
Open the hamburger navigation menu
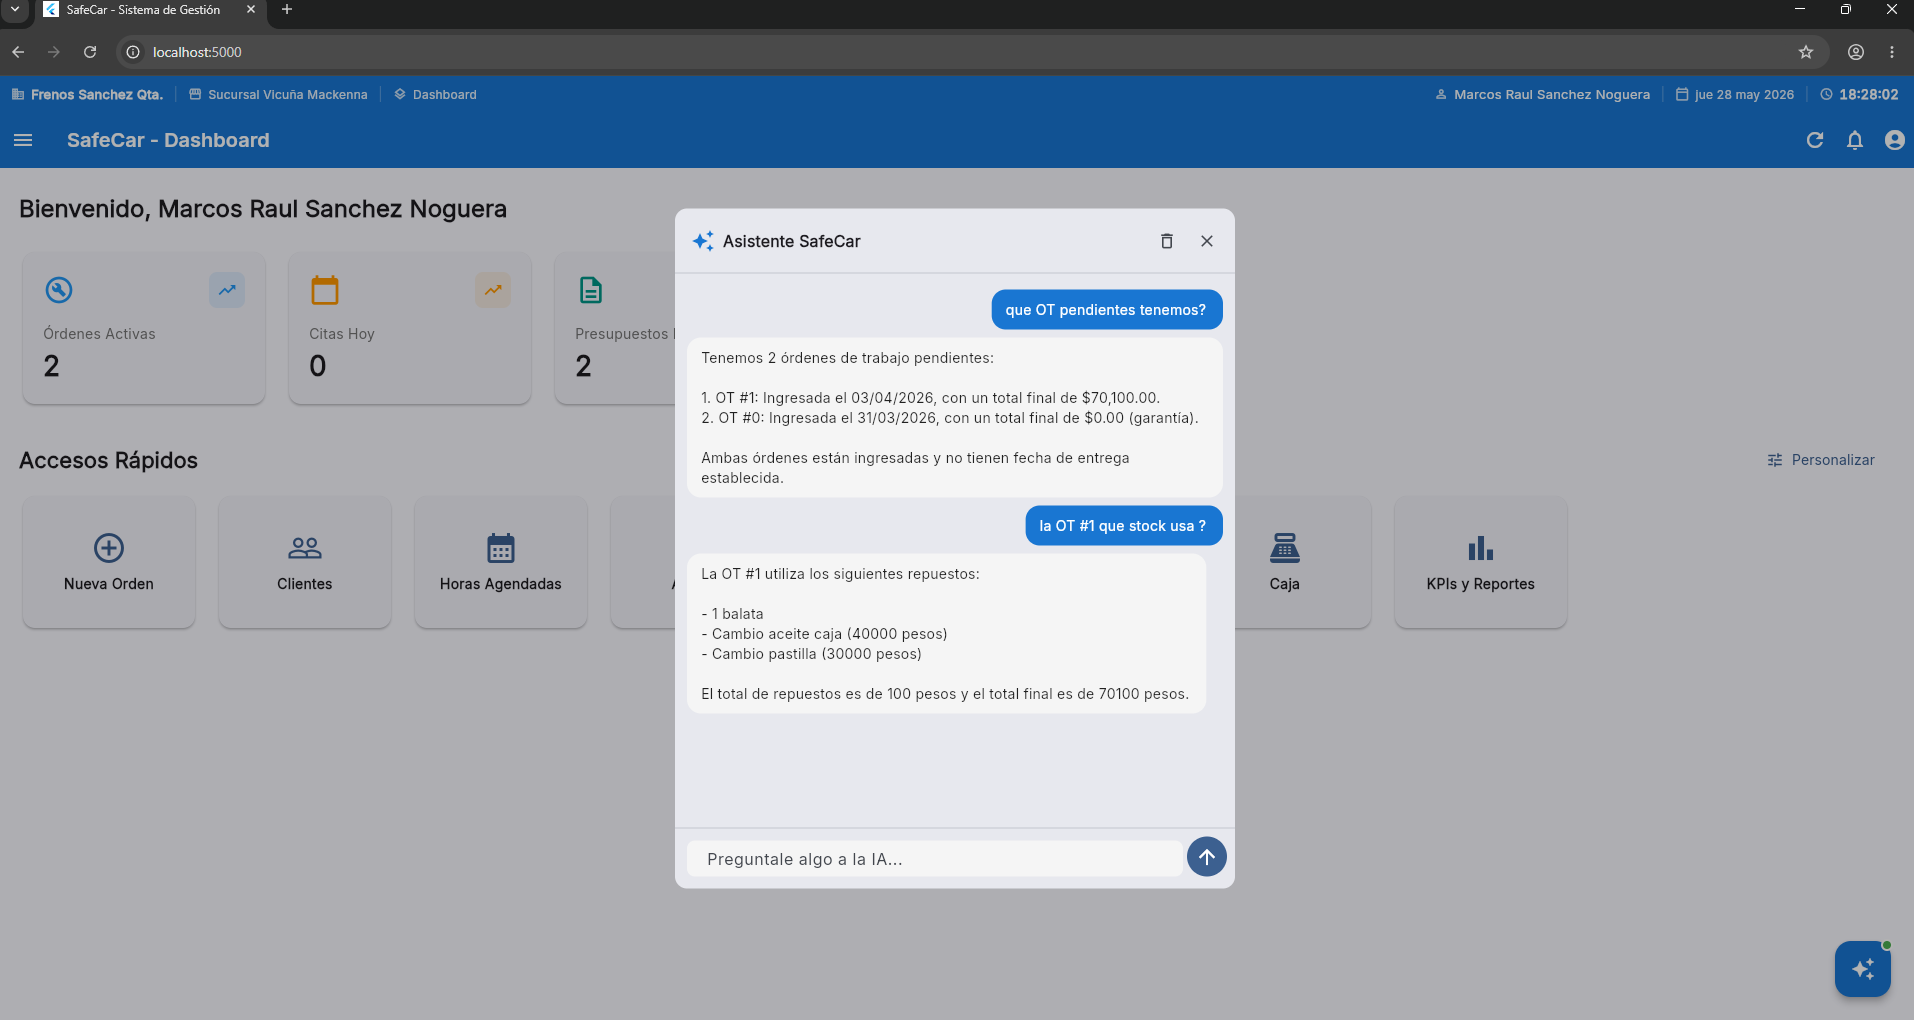23,140
